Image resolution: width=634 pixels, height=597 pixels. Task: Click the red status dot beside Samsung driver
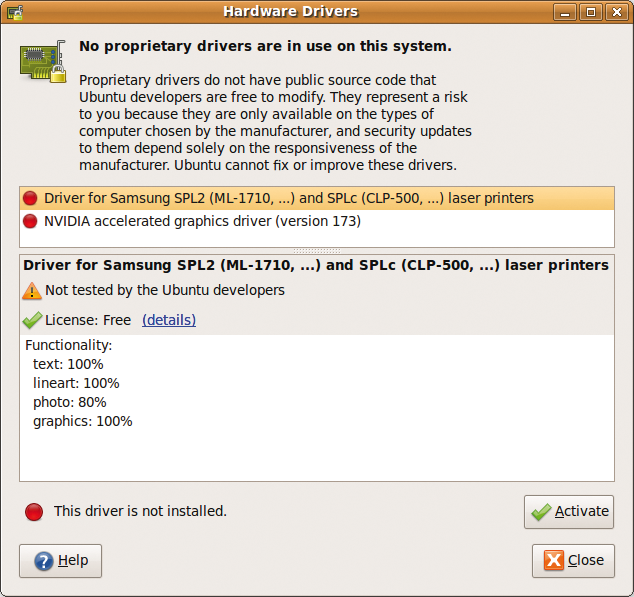coord(30,198)
